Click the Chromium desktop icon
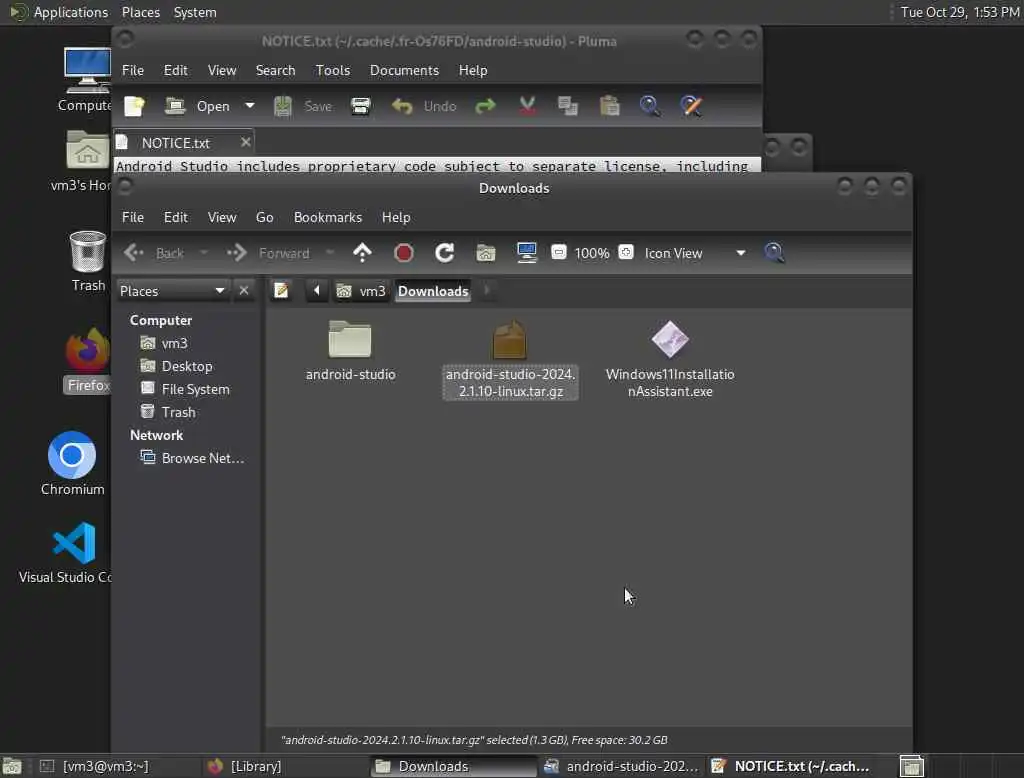The height and width of the screenshot is (778, 1024). pyautogui.click(x=72, y=464)
